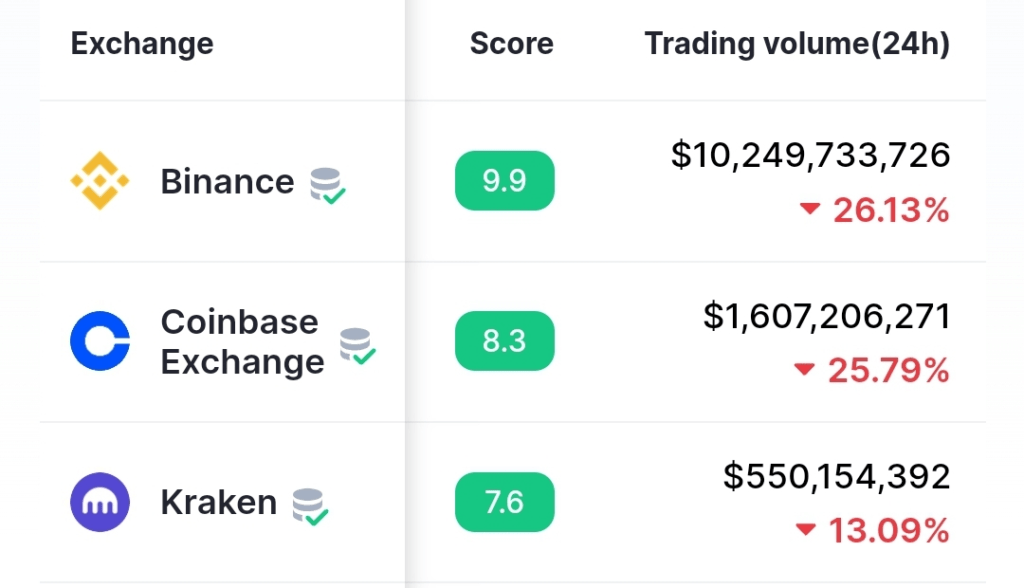Sort by Trading volume(24h) header
Viewport: 1024px width, 588px height.
click(797, 44)
